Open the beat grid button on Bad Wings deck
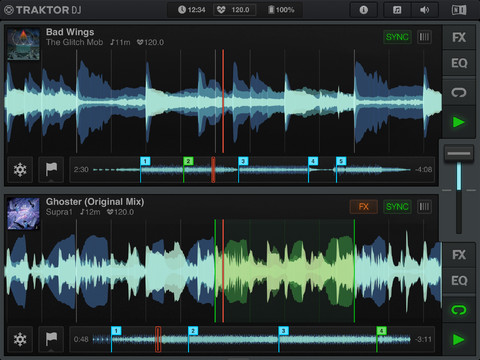Viewport: 480px width, 360px height. click(424, 37)
